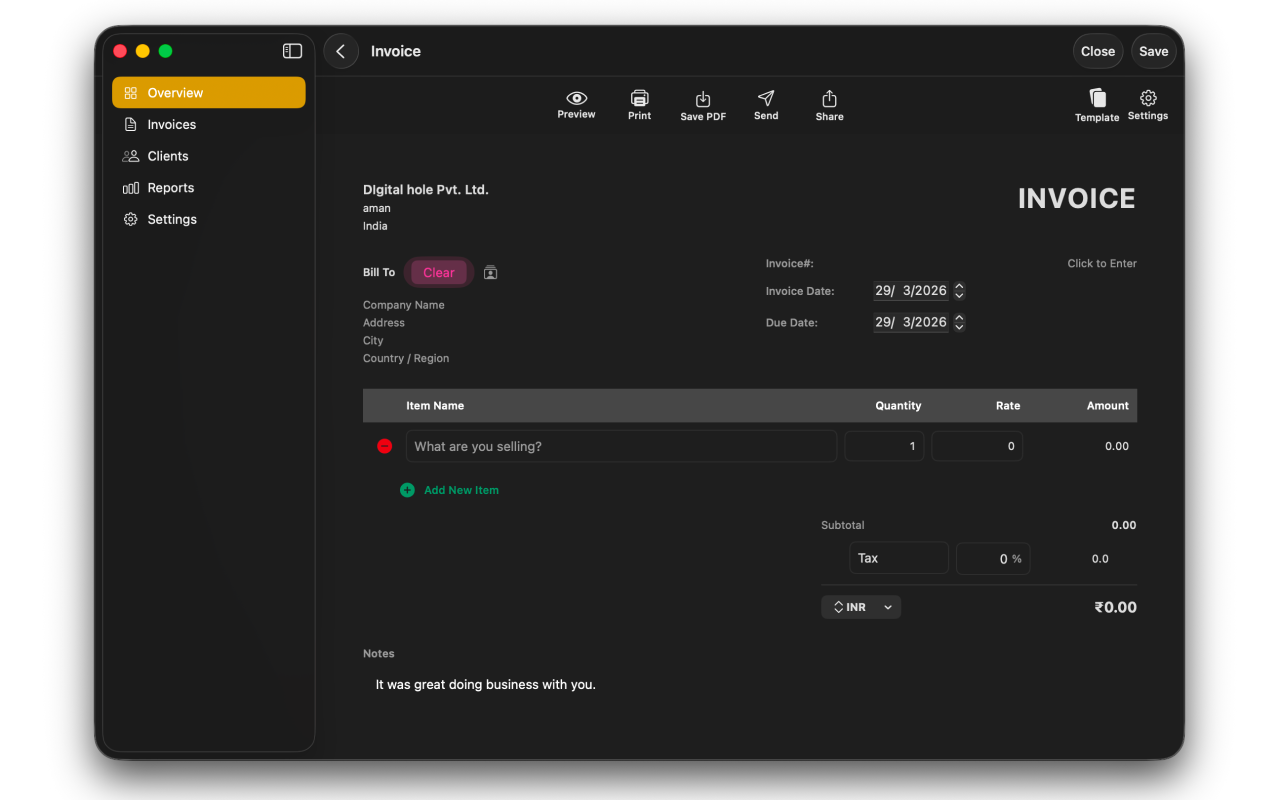Click 'Digital hole Pvt. Ltd.' company name
Image resolution: width=1280 pixels, height=800 pixels.
(426, 190)
